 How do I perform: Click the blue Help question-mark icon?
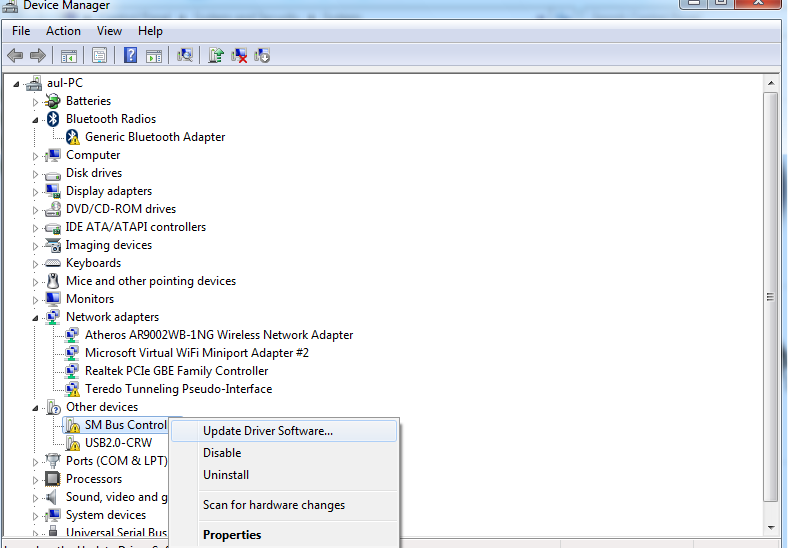coord(130,55)
